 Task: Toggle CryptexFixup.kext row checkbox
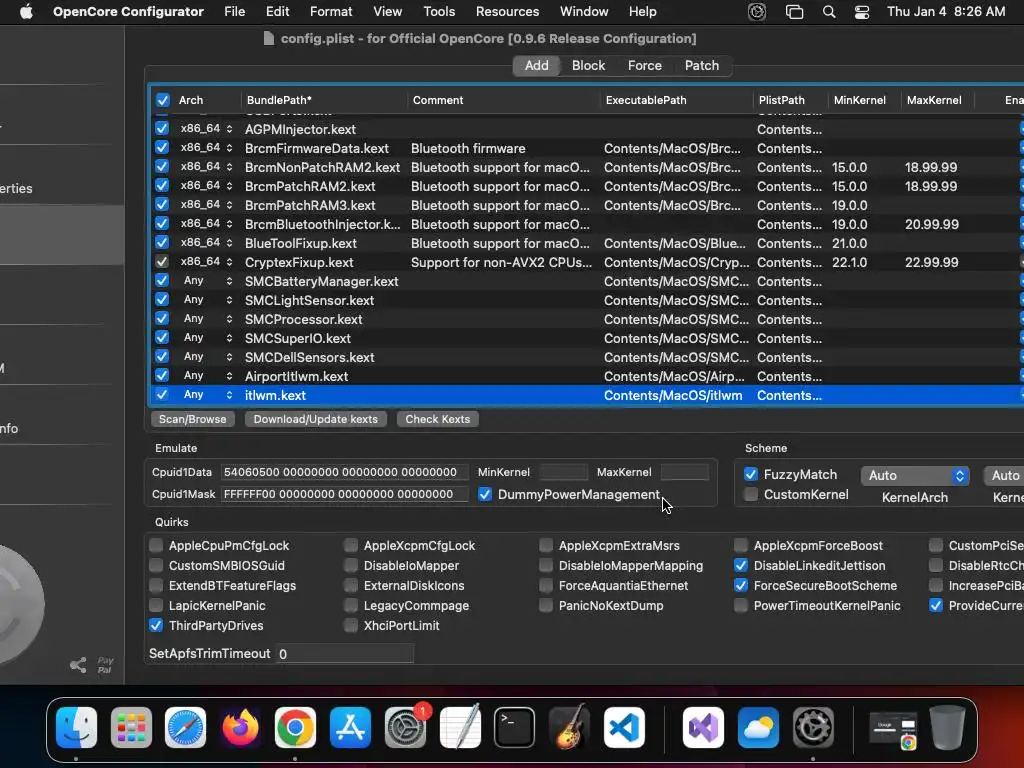[x=162, y=262]
